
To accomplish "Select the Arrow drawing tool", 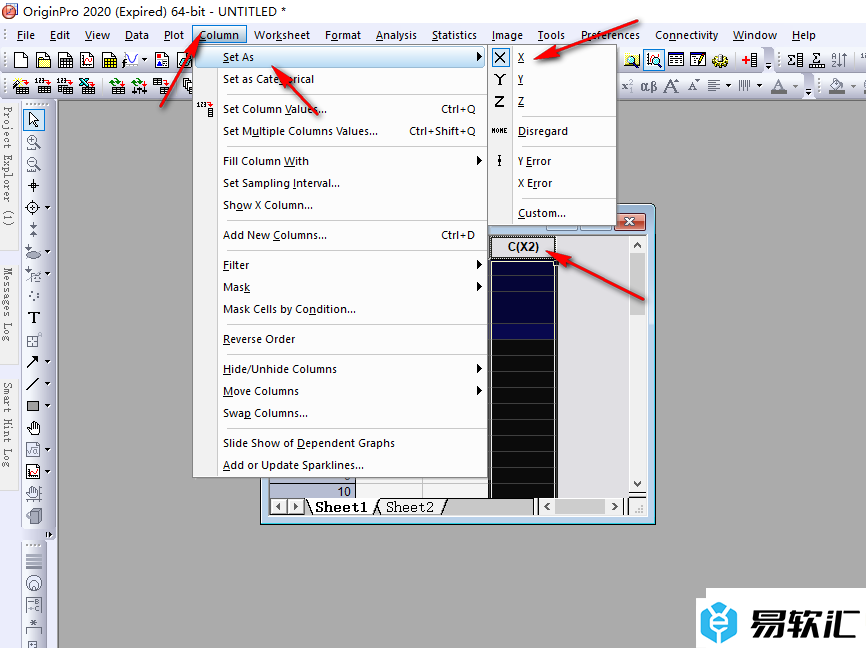I will [x=33, y=361].
